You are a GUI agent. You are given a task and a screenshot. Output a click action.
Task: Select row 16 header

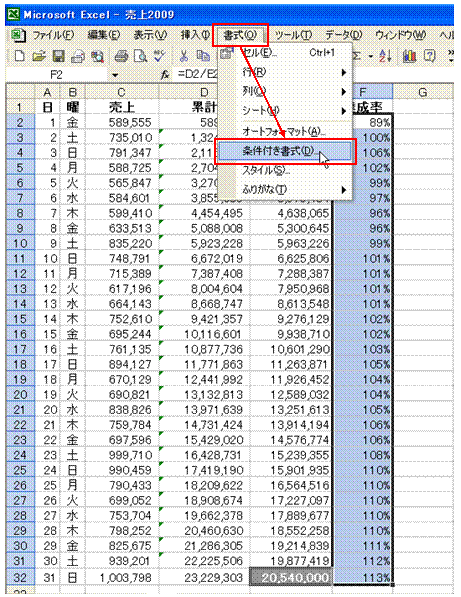tap(20, 334)
